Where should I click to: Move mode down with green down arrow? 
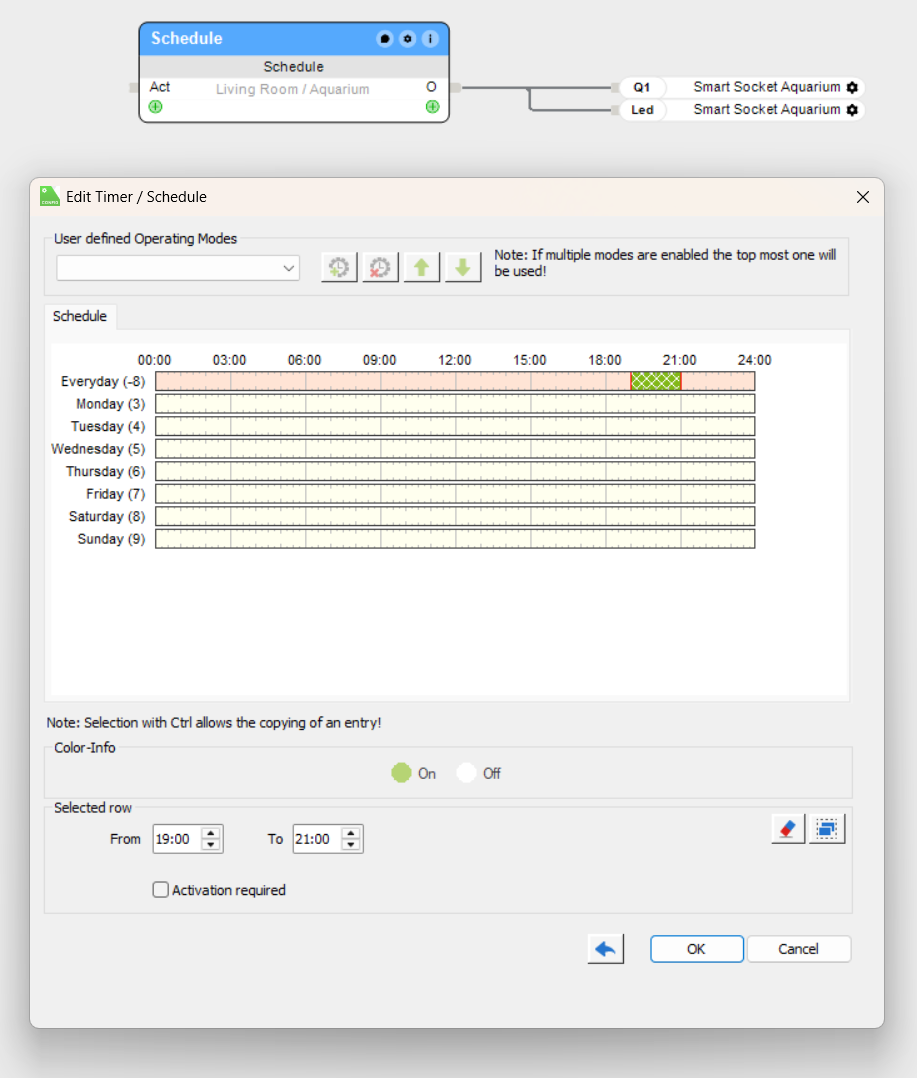pos(463,267)
